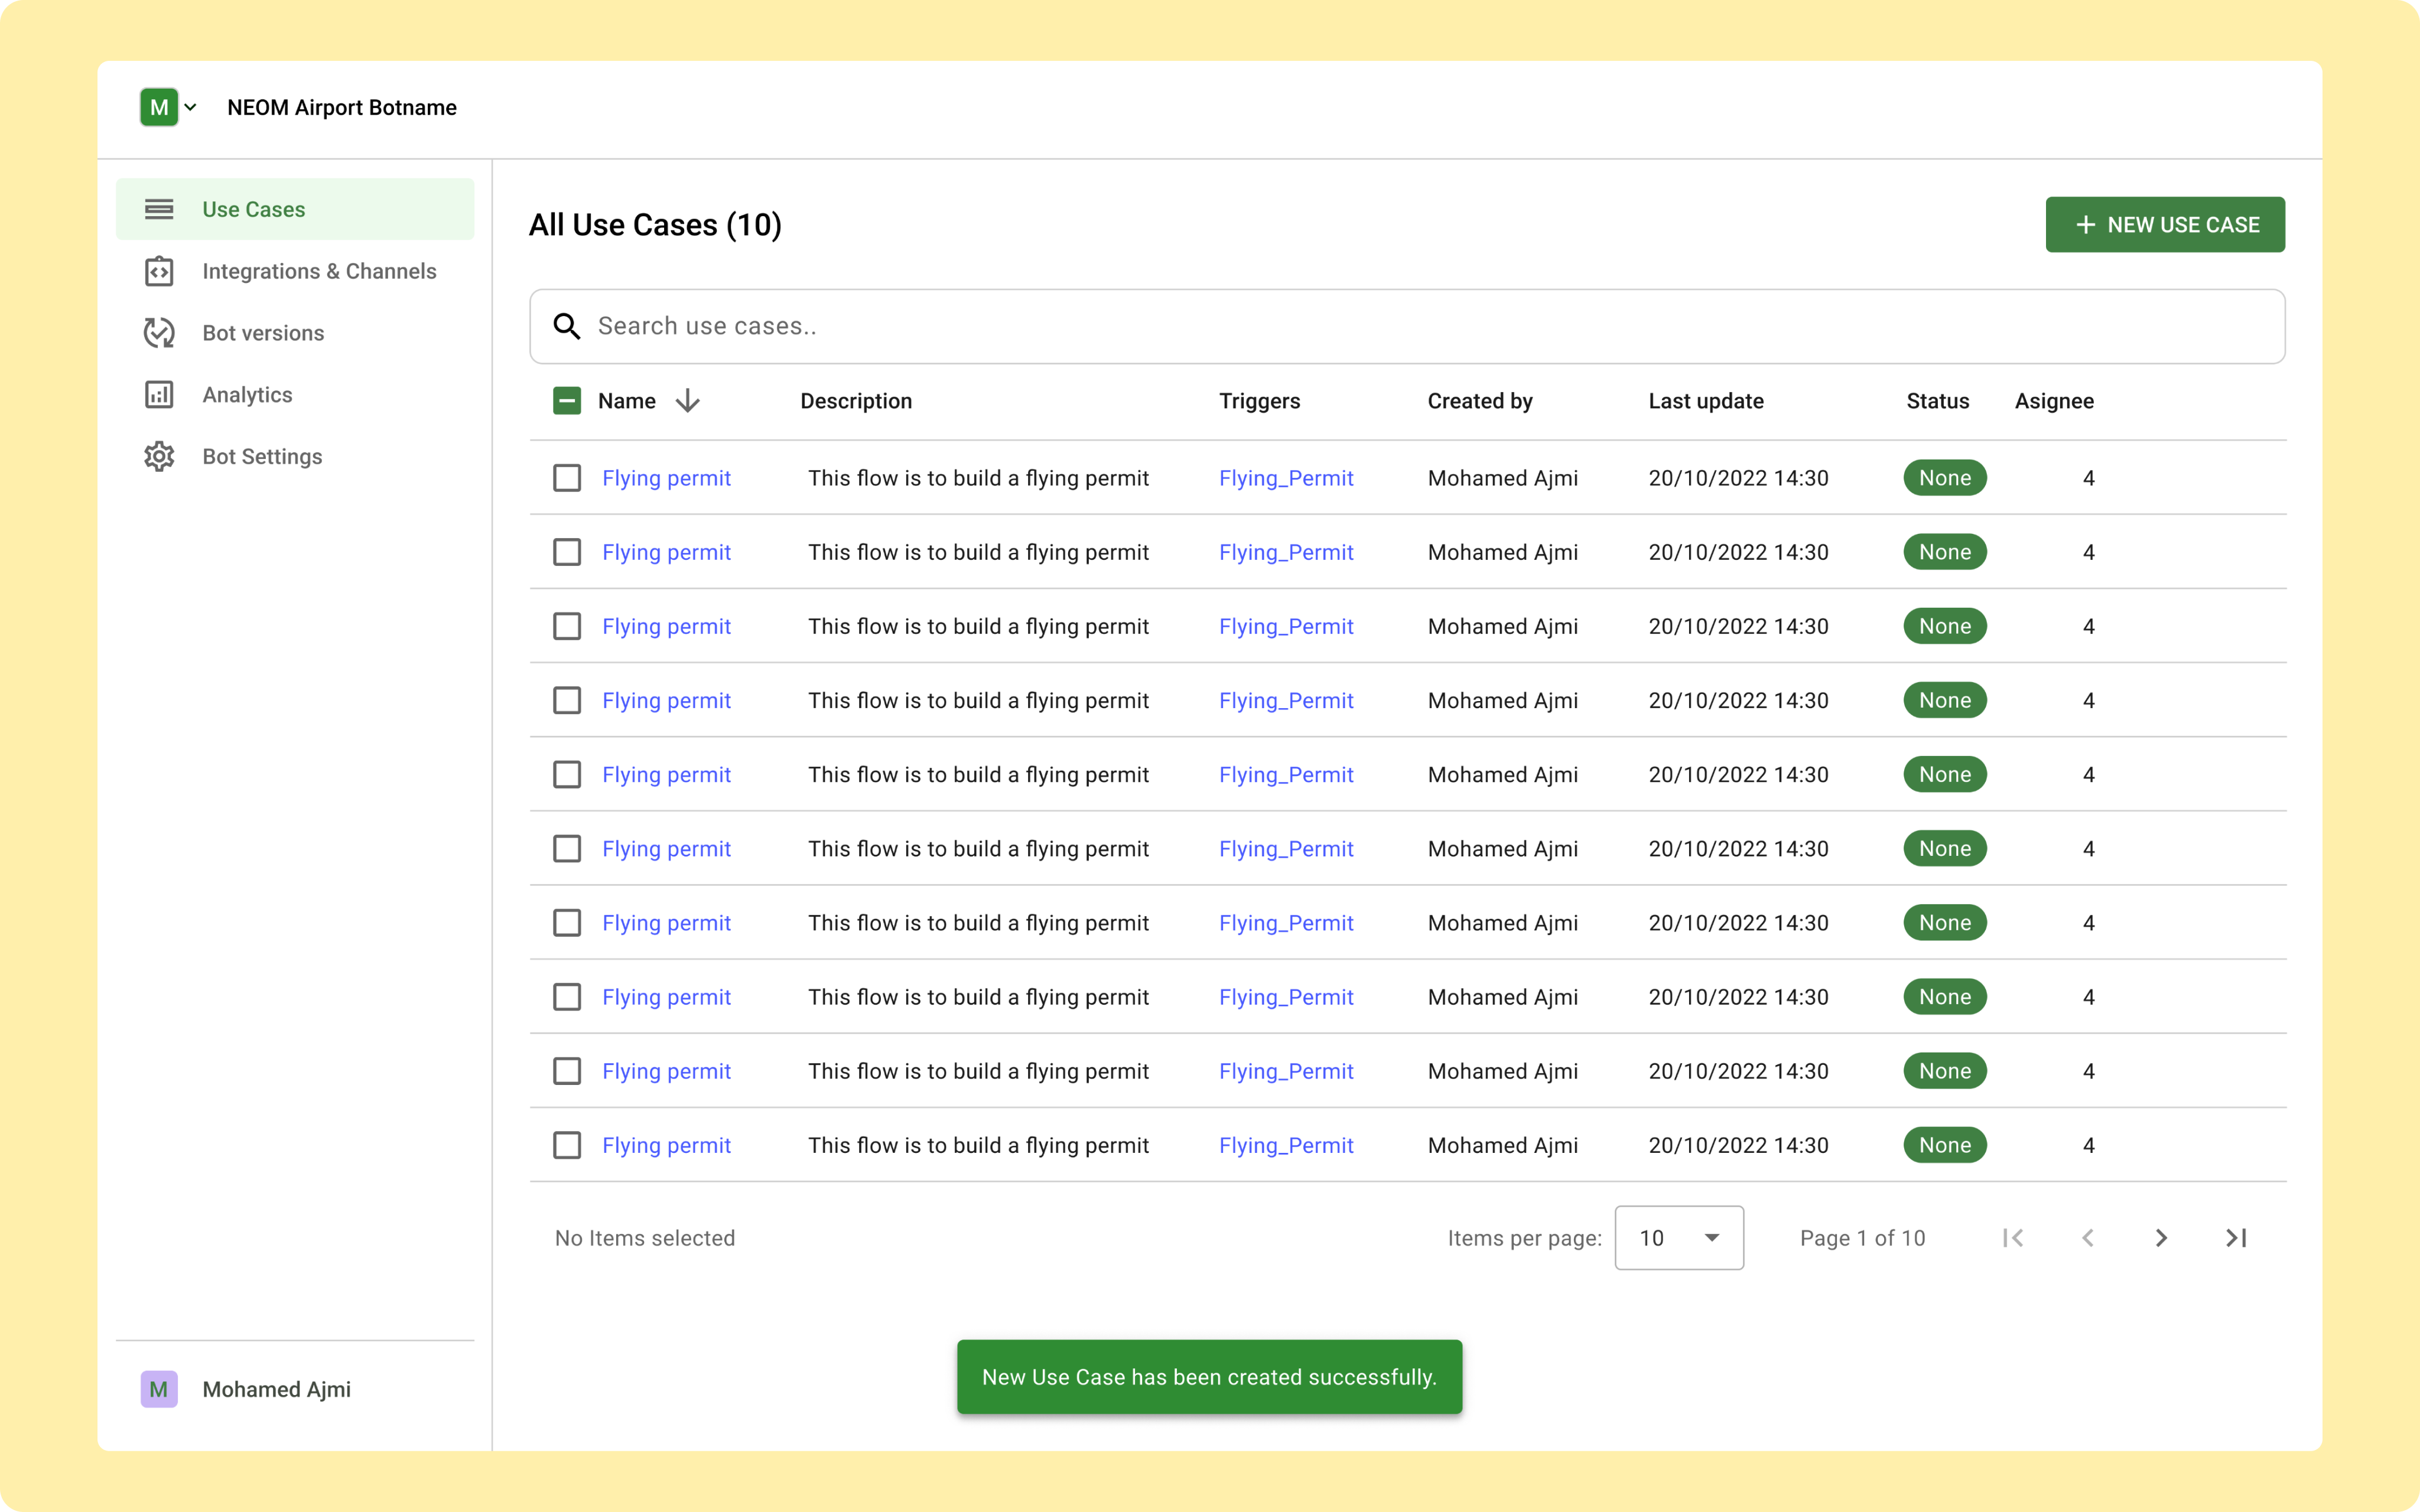Open Analytics using the chart icon
2420x1512 pixels.
160,394
